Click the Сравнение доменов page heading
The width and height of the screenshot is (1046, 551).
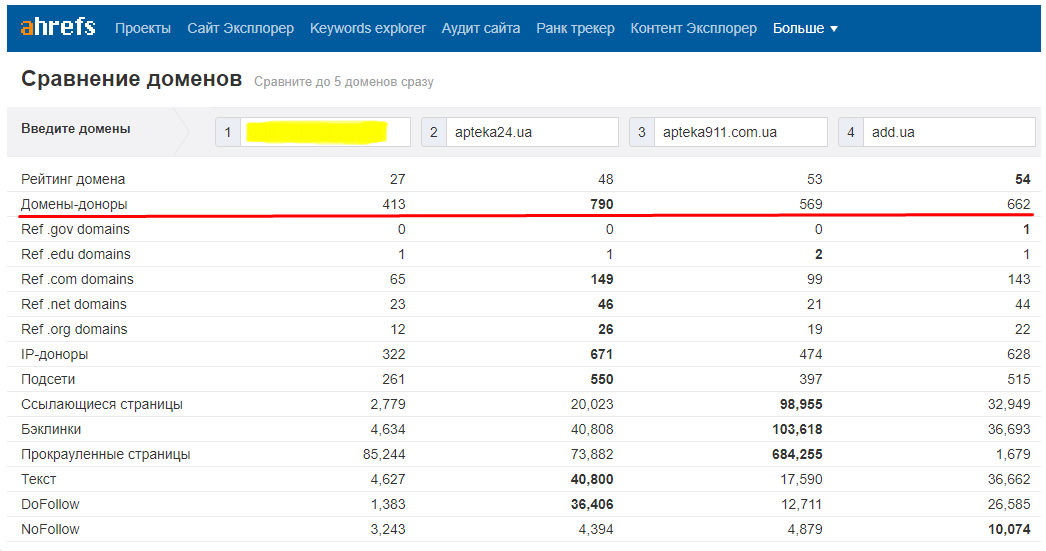tap(131, 79)
